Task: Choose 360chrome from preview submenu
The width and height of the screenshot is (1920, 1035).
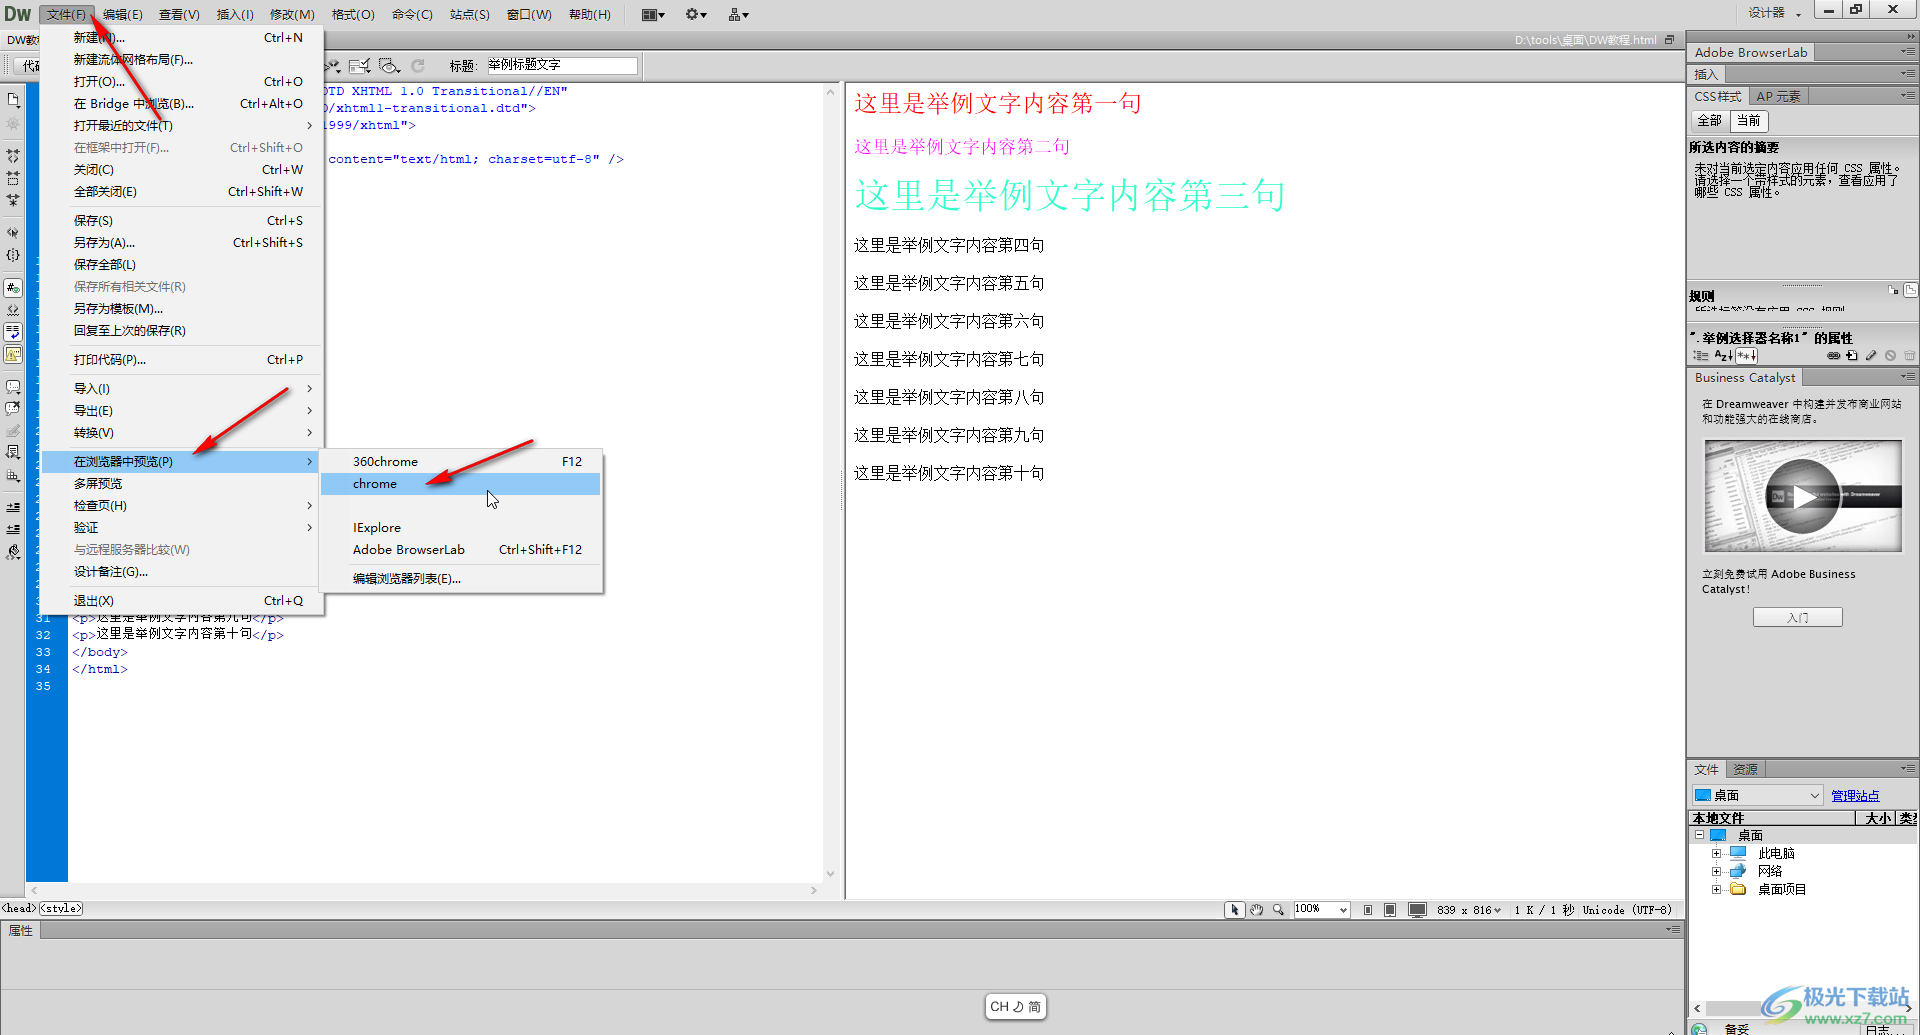Action: [461, 462]
